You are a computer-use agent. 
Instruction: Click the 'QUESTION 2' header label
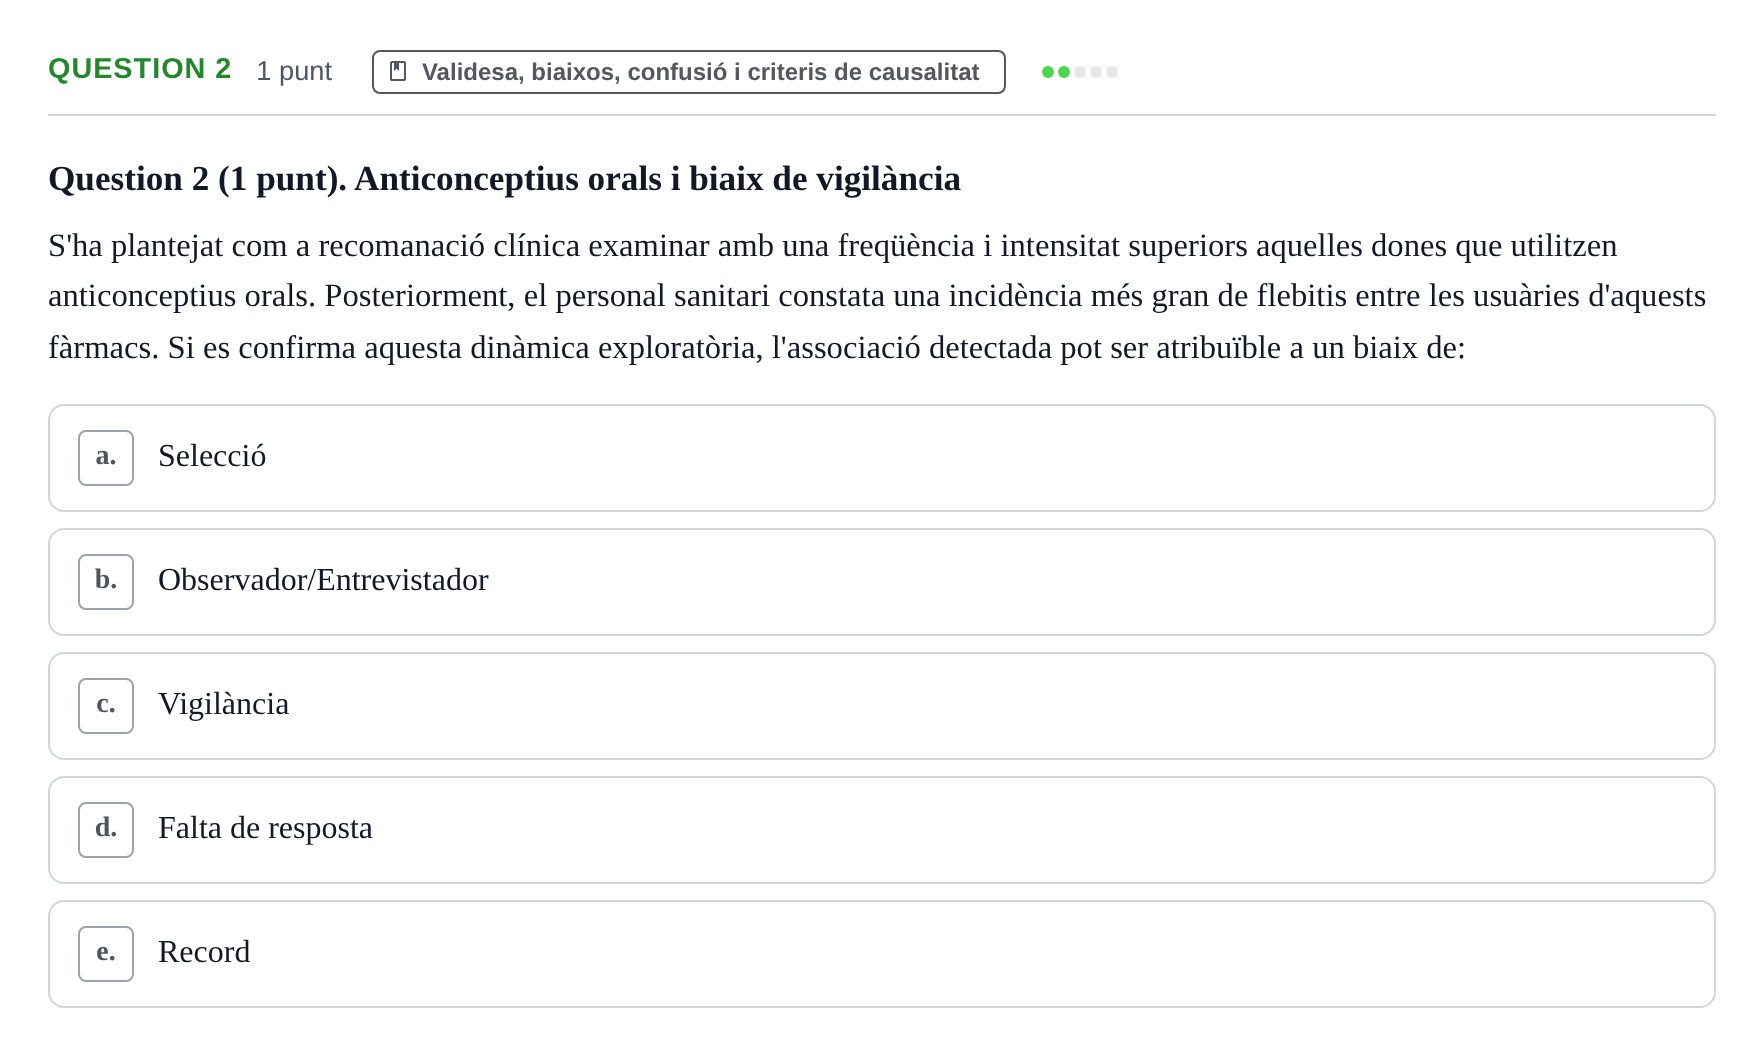click(x=140, y=69)
